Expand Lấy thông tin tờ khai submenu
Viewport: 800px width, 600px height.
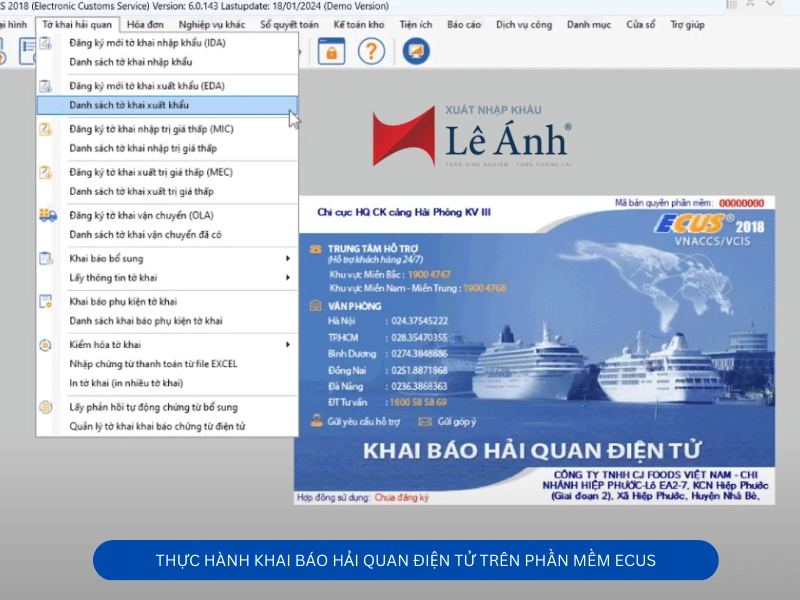tap(288, 278)
